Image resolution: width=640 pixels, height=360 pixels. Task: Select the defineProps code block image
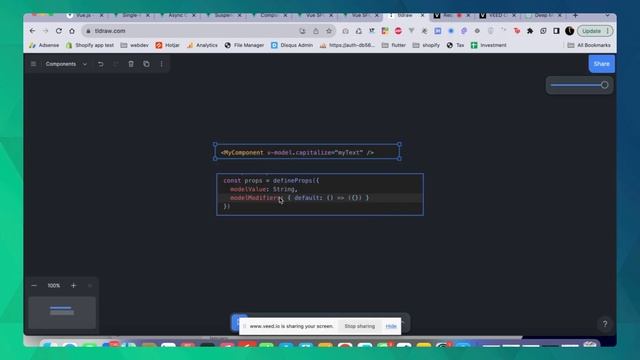[x=320, y=194]
